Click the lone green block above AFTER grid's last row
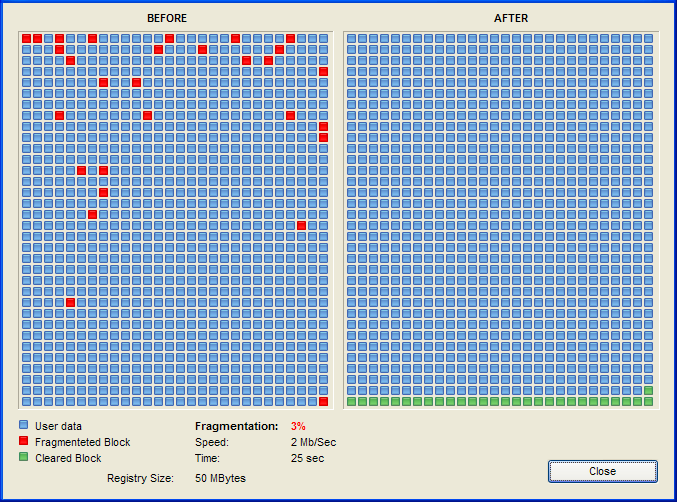This screenshot has width=677, height=502. click(648, 390)
